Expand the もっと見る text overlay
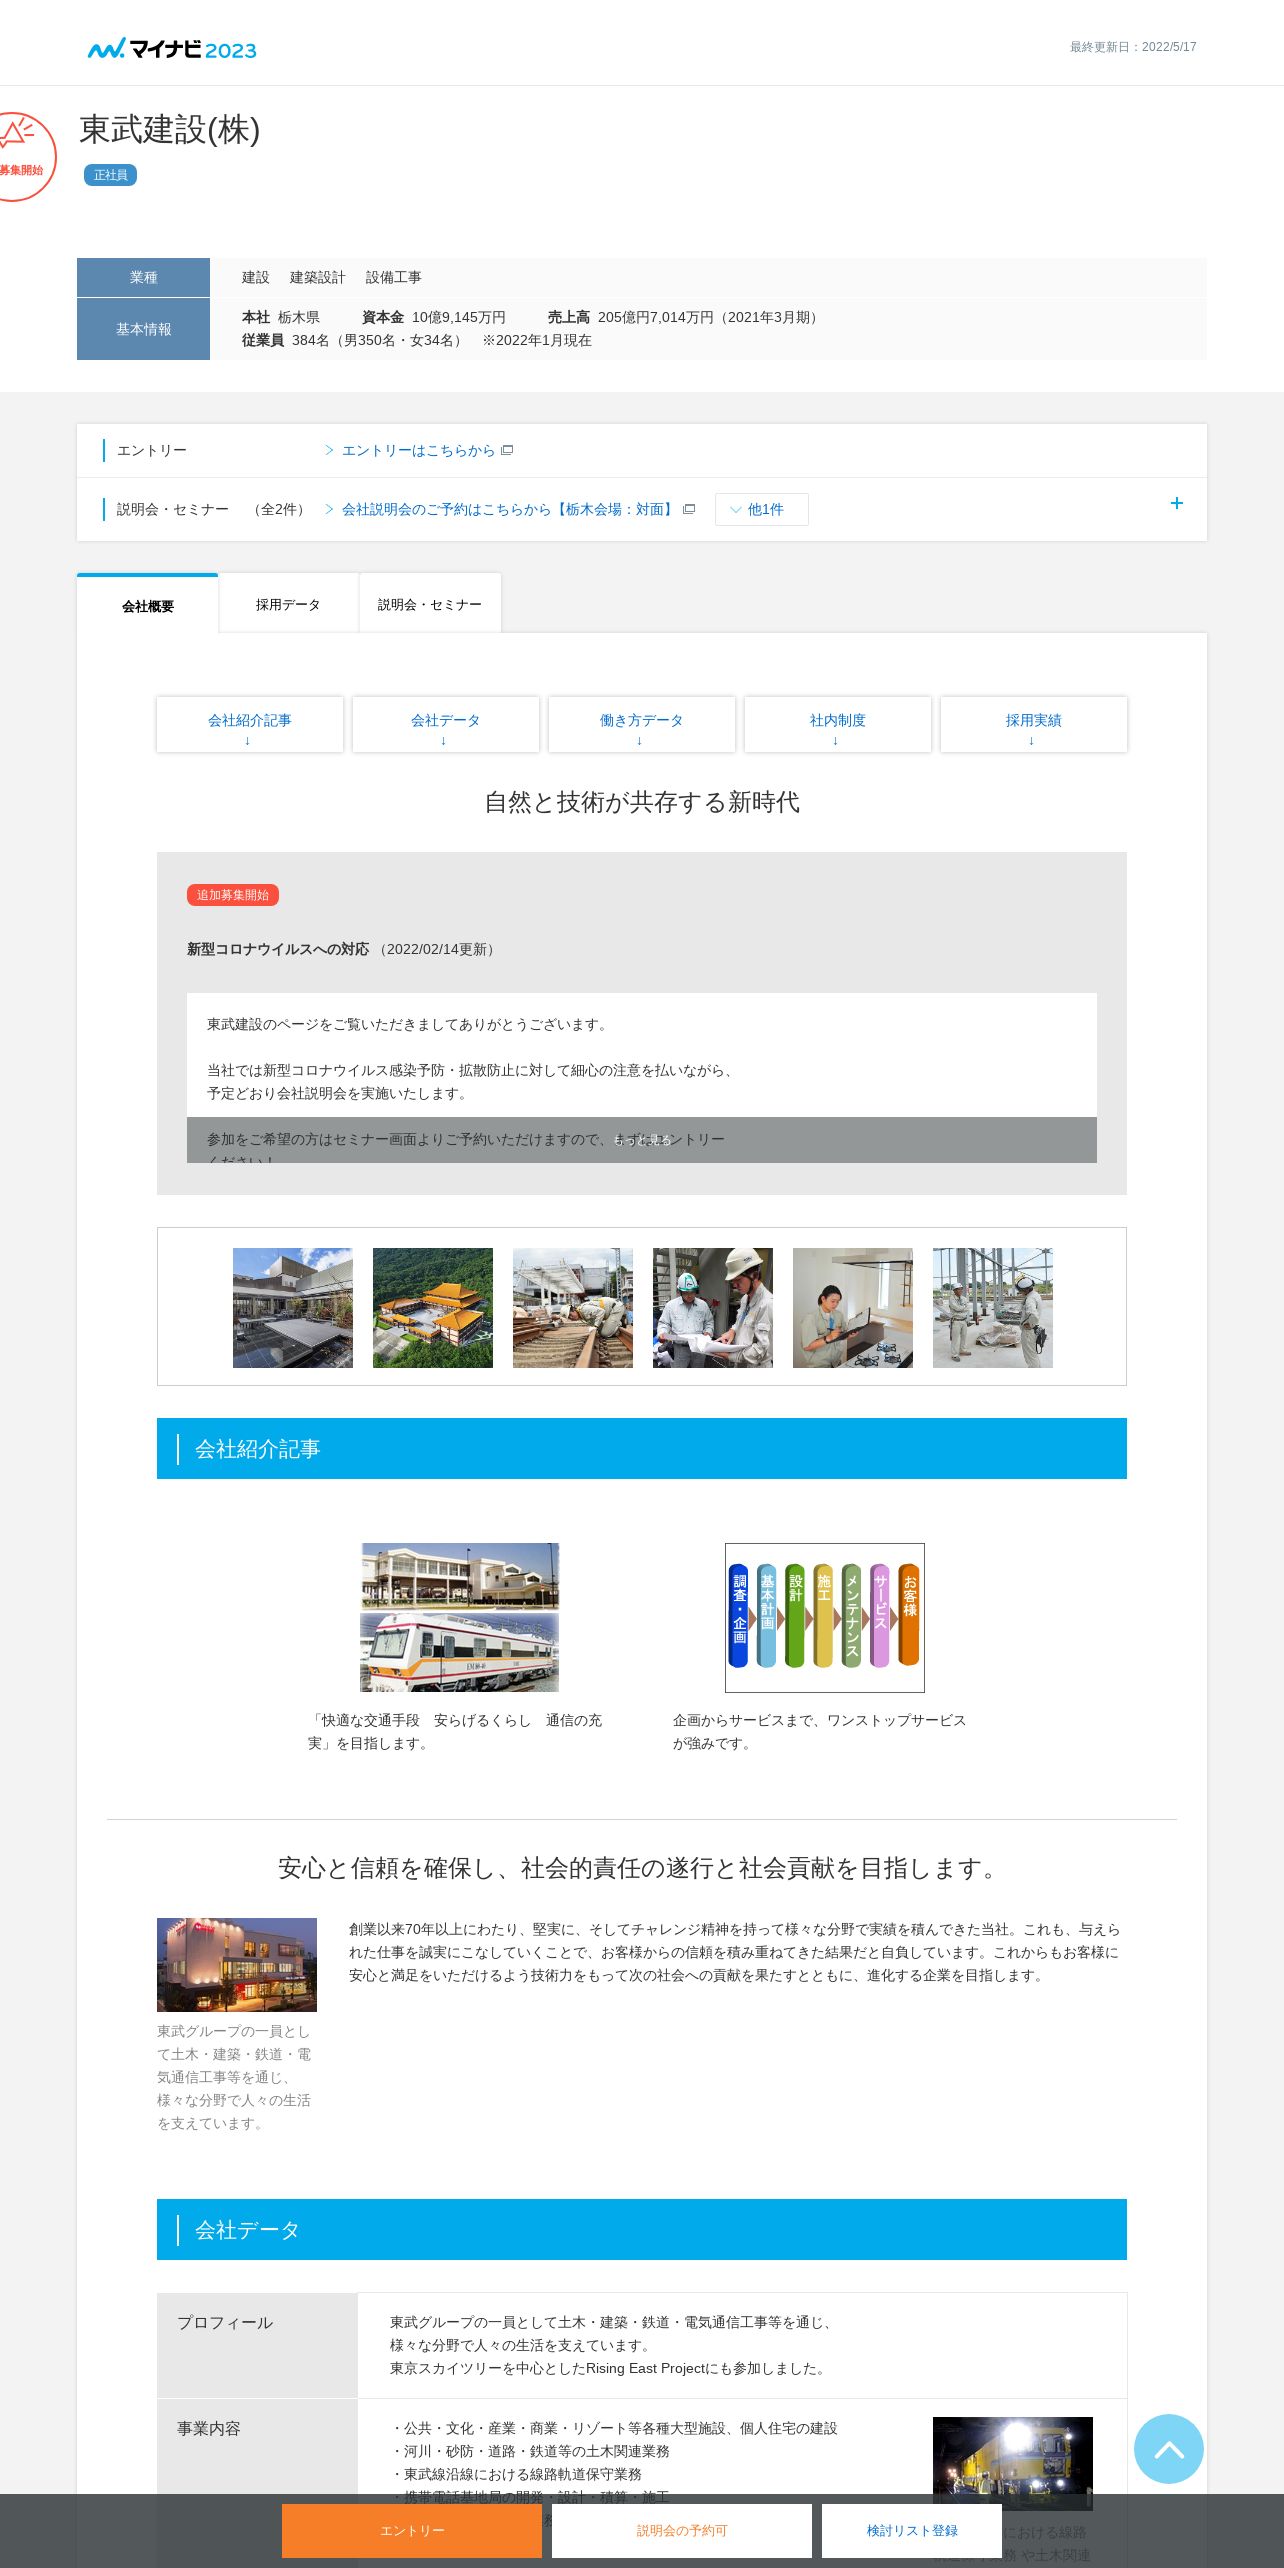Screen dimensions: 1284x2568 pyautogui.click(x=642, y=1140)
